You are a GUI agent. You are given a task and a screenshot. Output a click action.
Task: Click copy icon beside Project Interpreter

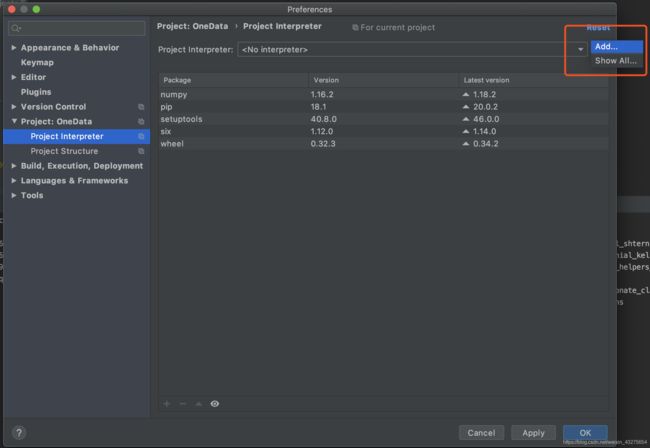[x=141, y=136]
